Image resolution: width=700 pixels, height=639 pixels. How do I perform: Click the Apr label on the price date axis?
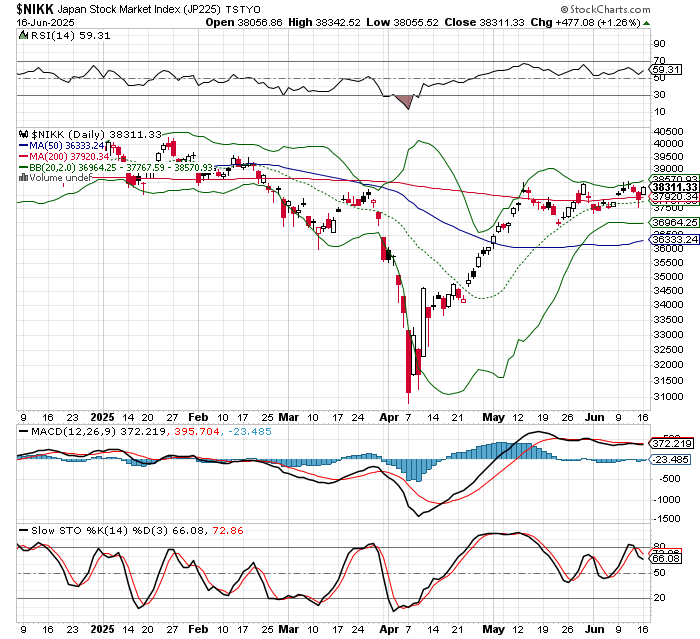(x=388, y=418)
